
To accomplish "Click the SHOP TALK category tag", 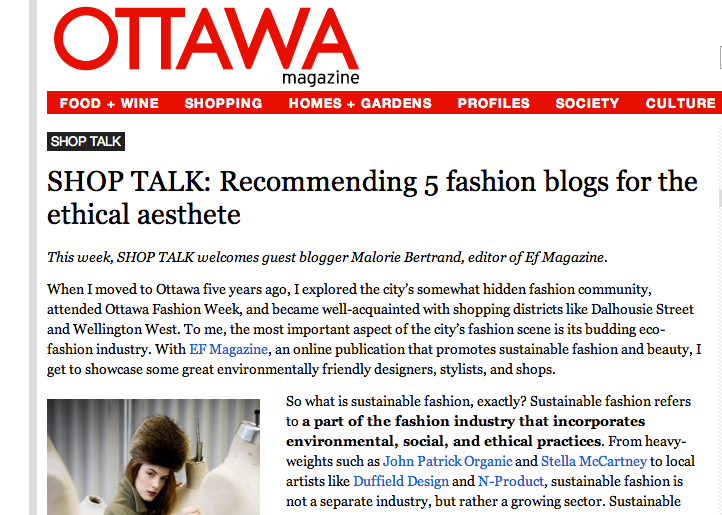I will point(86,141).
